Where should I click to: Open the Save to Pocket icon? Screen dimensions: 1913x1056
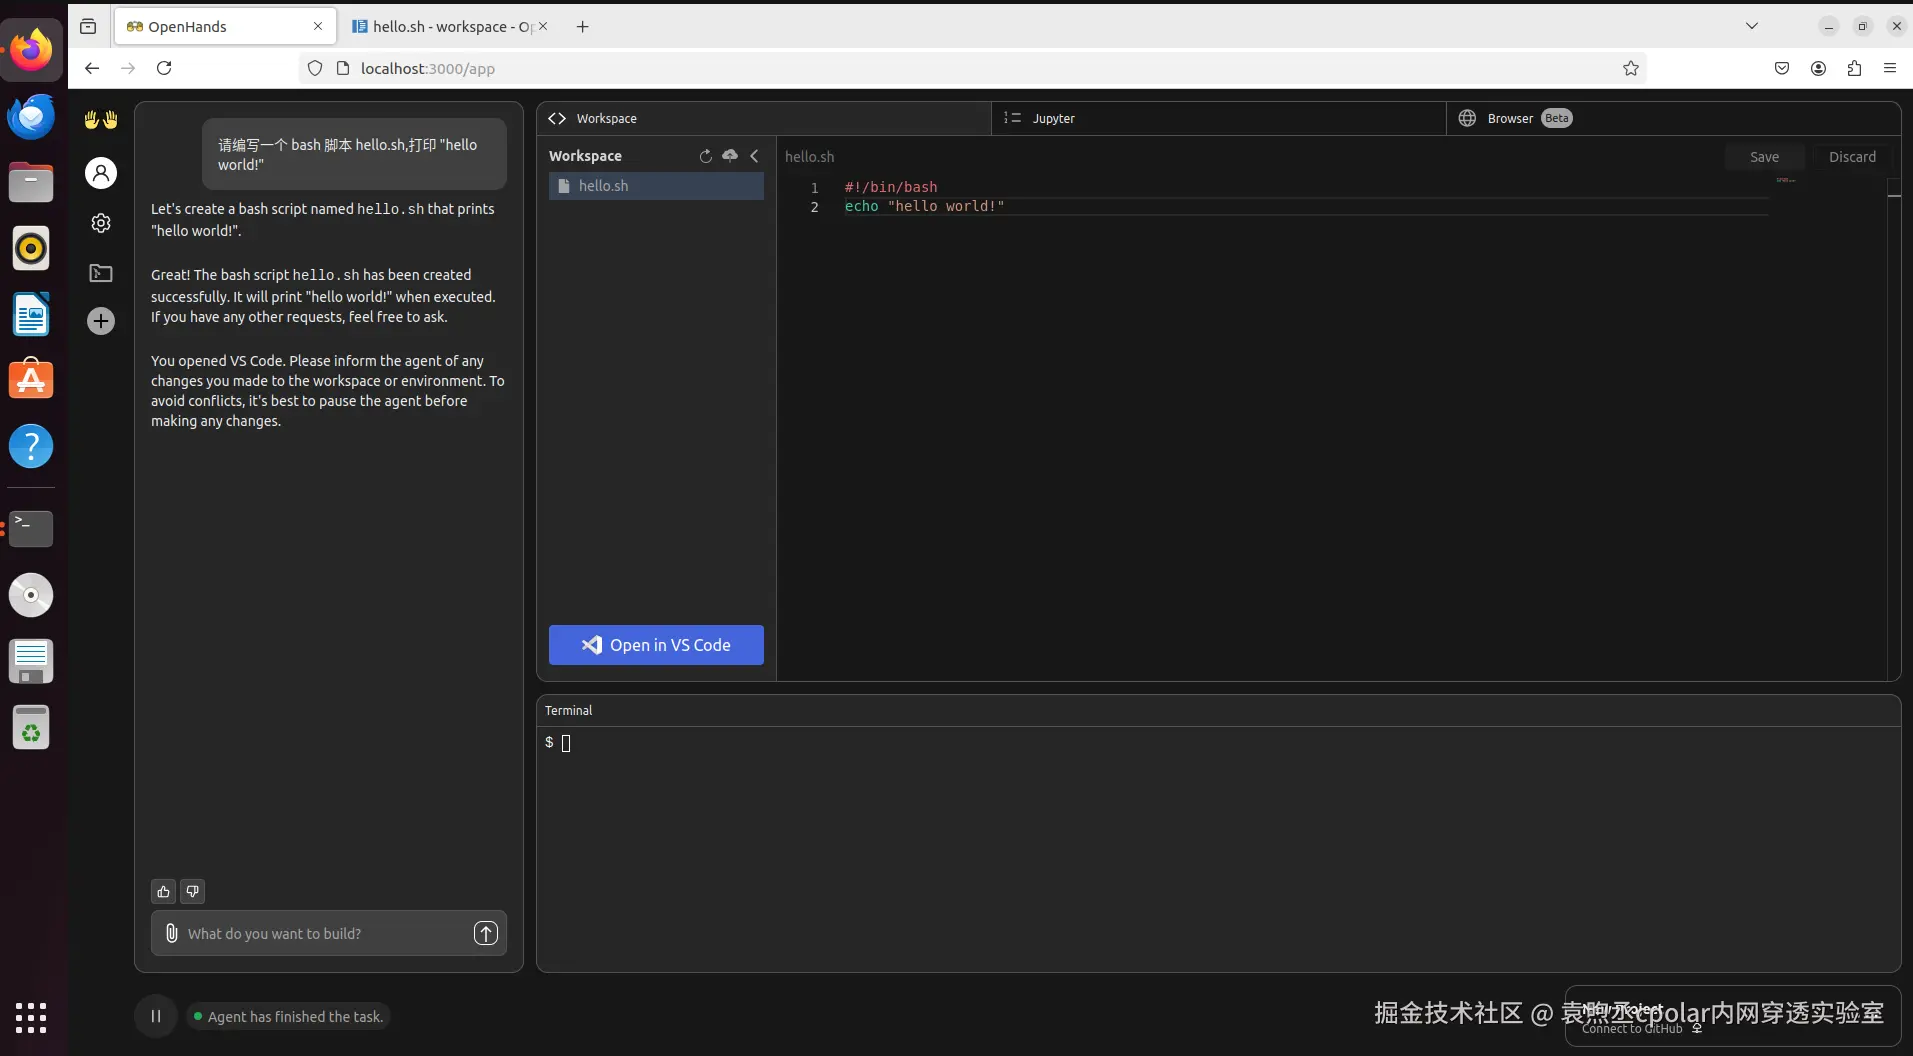1782,68
